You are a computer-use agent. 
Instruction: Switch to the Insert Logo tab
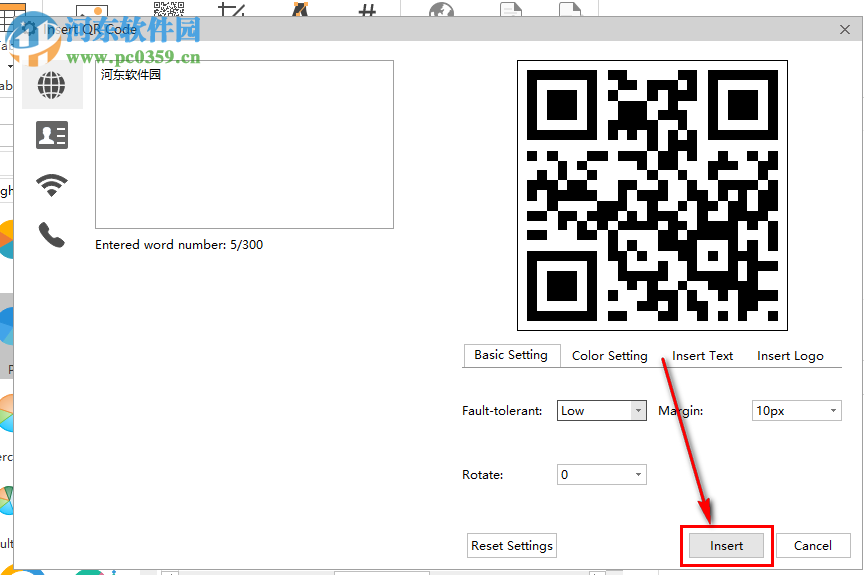coord(790,356)
